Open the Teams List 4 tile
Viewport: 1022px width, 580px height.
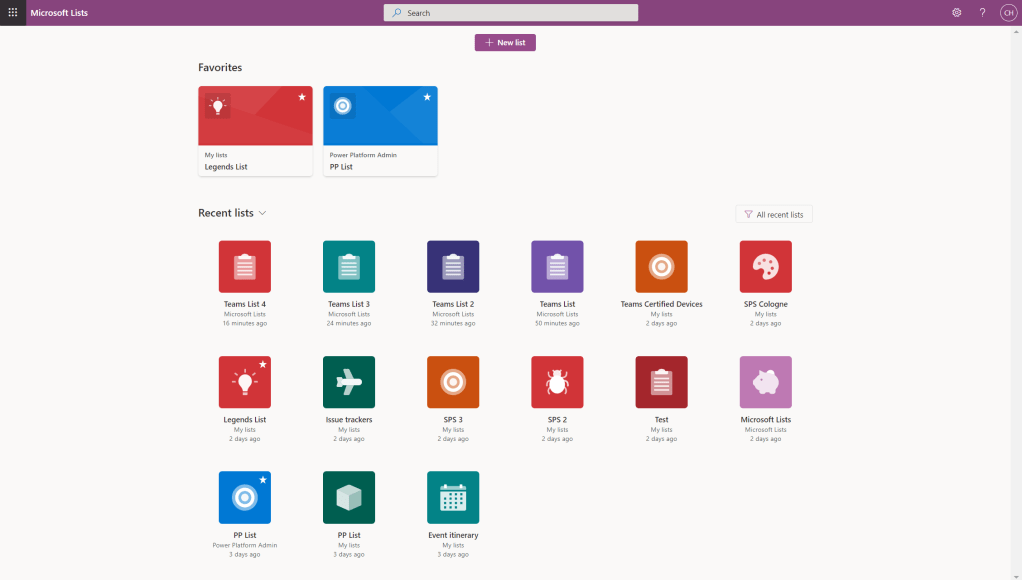[x=245, y=267]
